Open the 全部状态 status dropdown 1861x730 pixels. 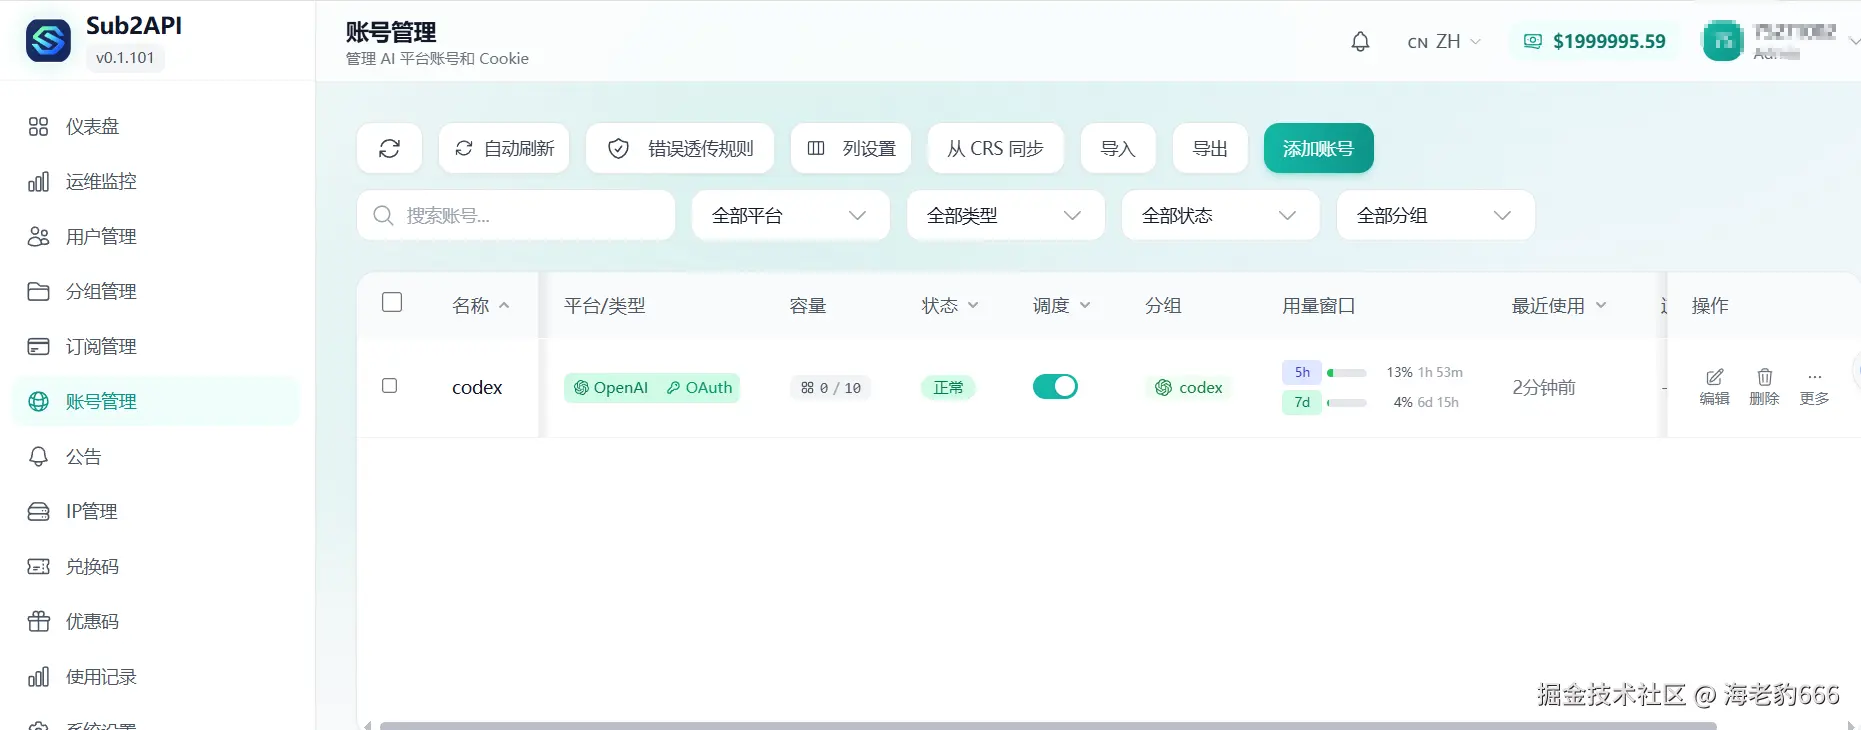pyautogui.click(x=1220, y=215)
